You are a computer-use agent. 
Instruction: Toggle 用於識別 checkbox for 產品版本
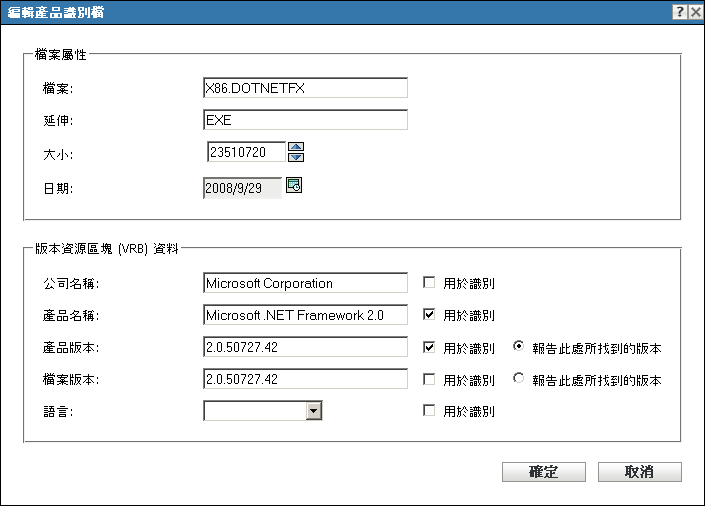429,348
